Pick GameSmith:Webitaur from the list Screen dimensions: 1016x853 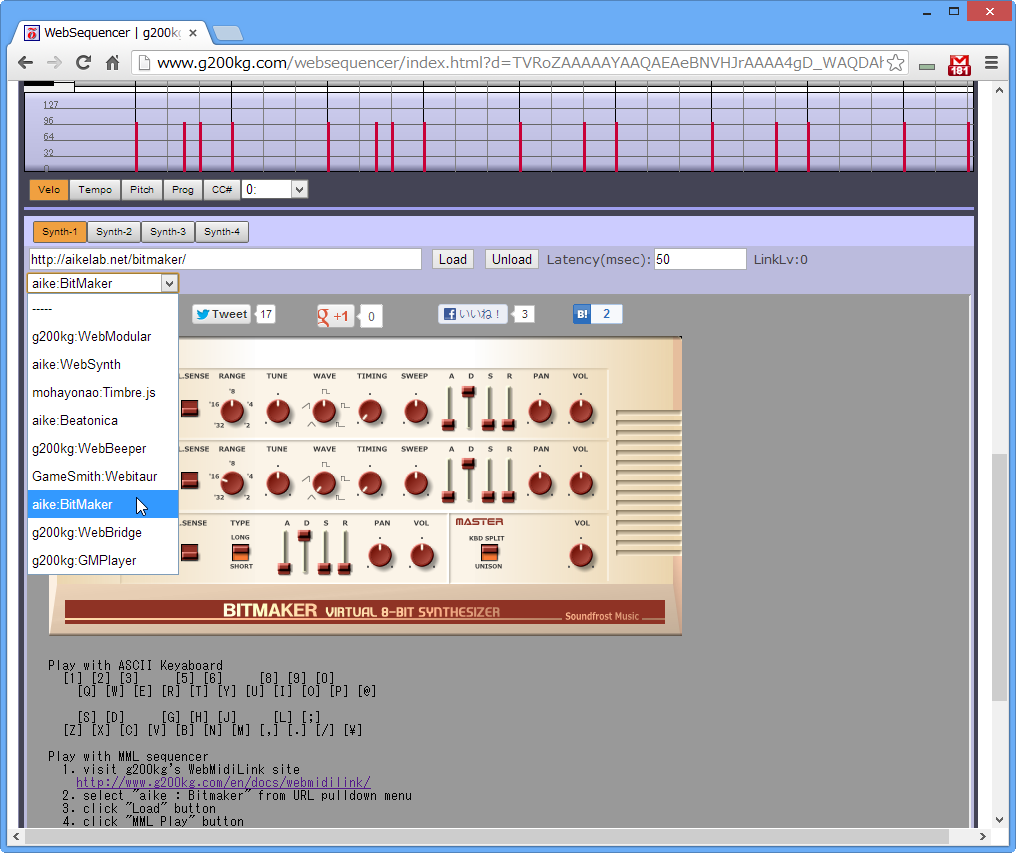[x=103, y=476]
